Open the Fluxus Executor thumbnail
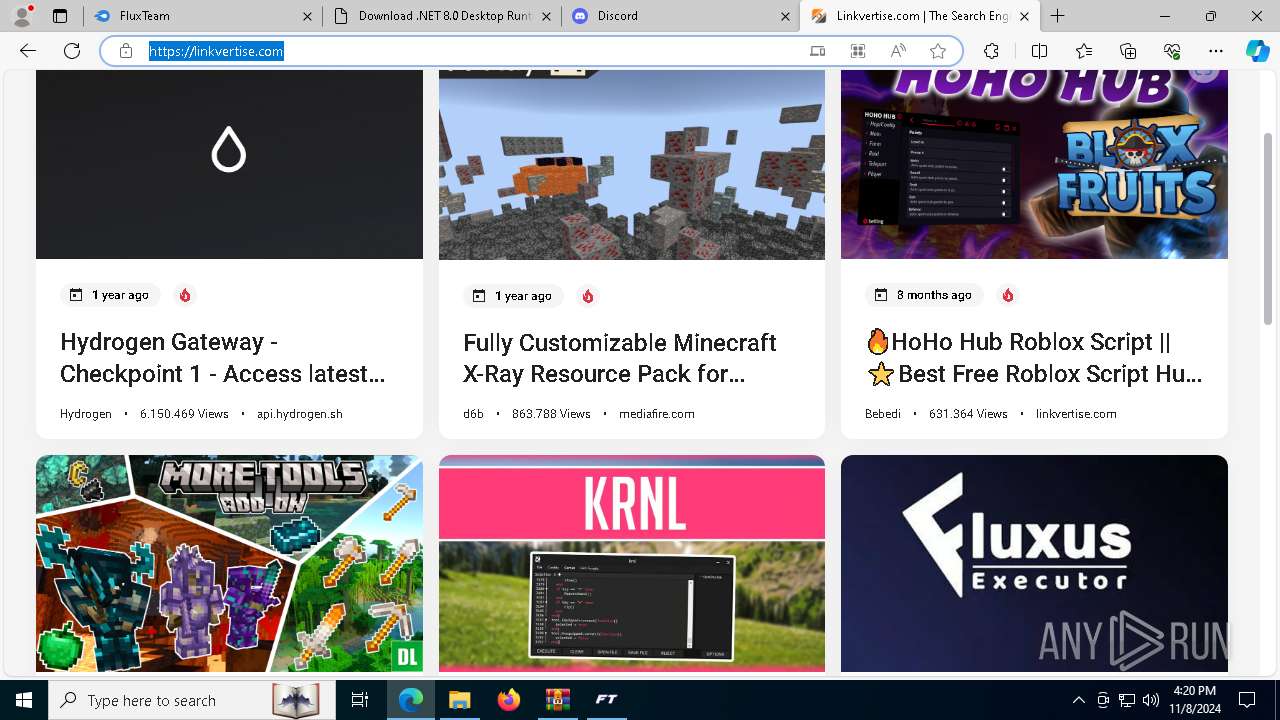This screenshot has width=1280, height=720. tap(1034, 563)
